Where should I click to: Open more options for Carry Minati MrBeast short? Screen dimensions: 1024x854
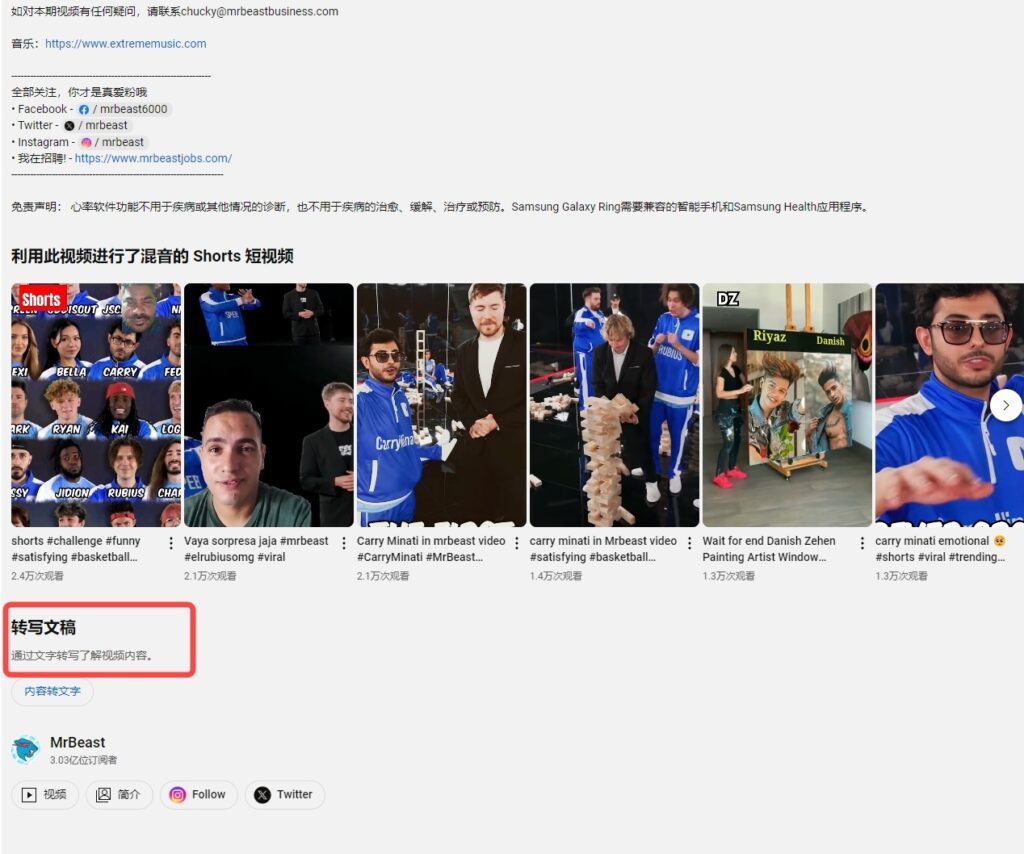click(x=516, y=543)
